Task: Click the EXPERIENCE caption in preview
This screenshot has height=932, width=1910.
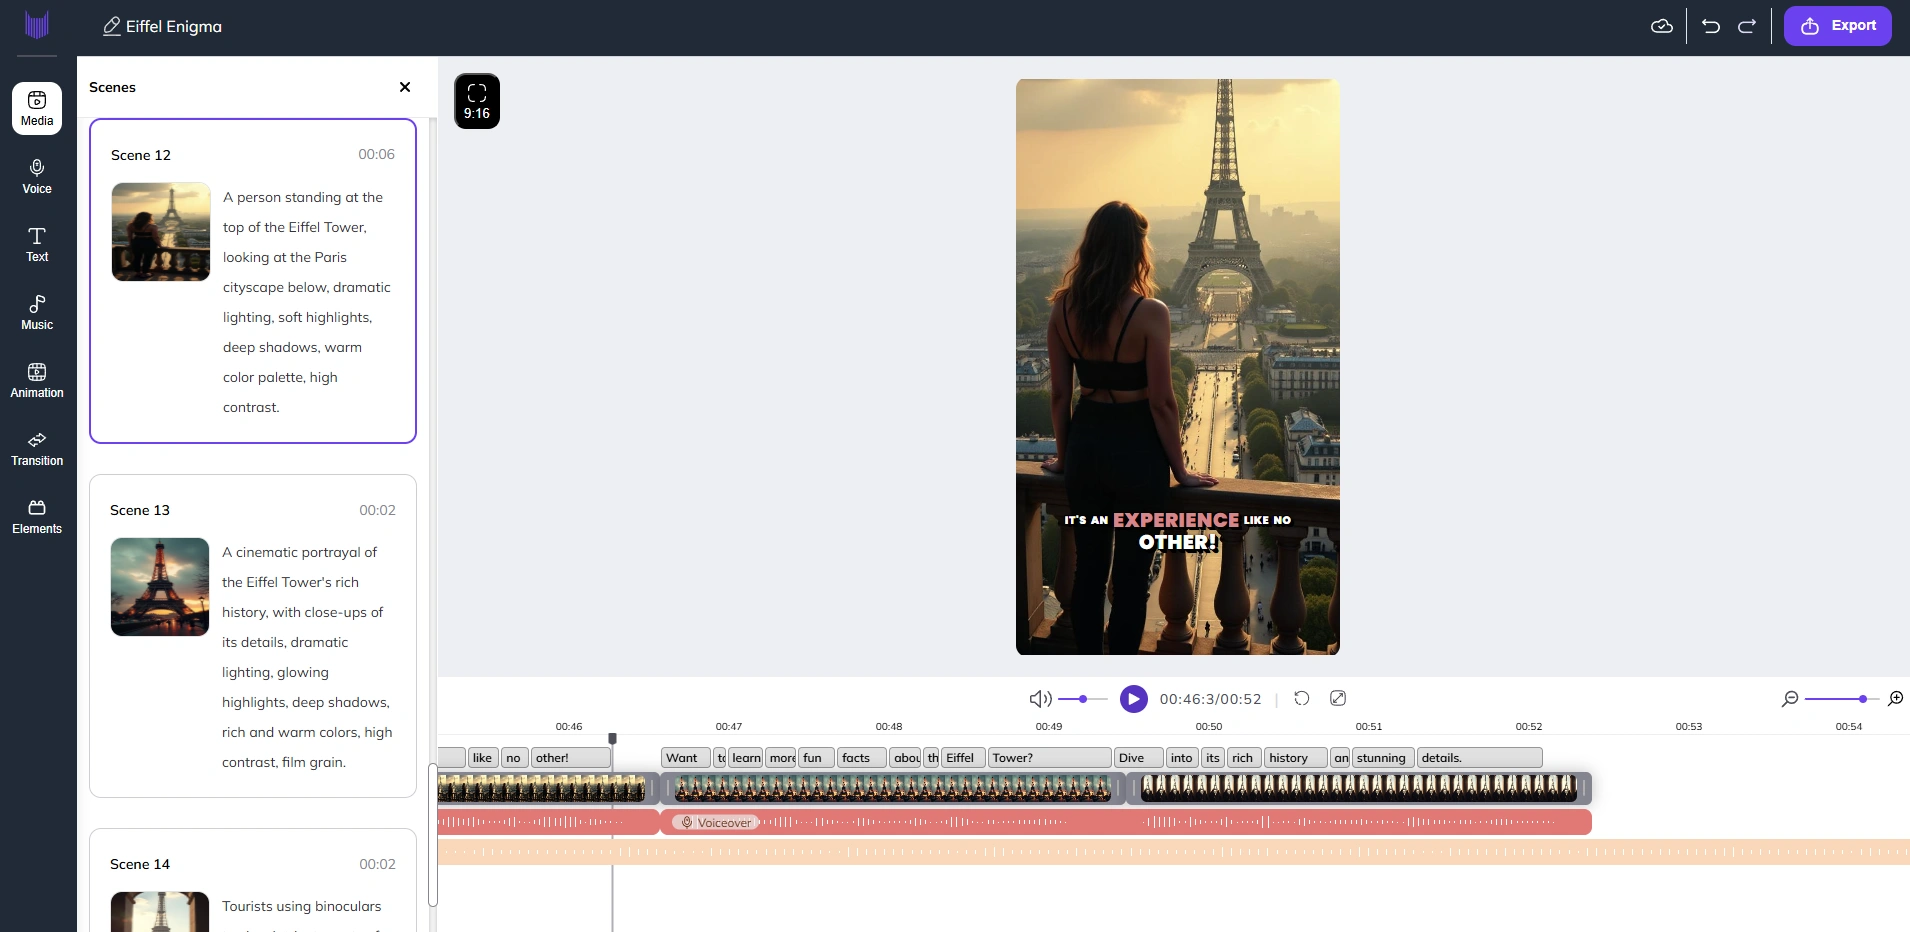Action: tap(1176, 520)
